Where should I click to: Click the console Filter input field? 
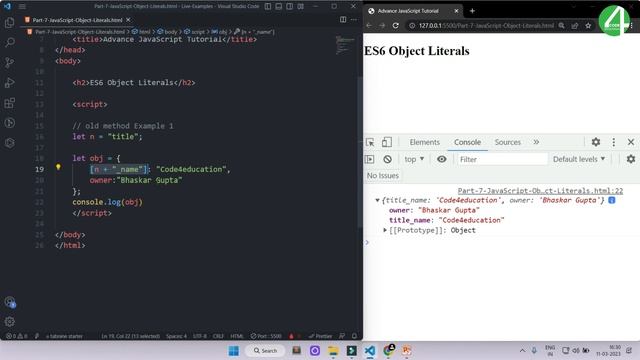click(502, 159)
